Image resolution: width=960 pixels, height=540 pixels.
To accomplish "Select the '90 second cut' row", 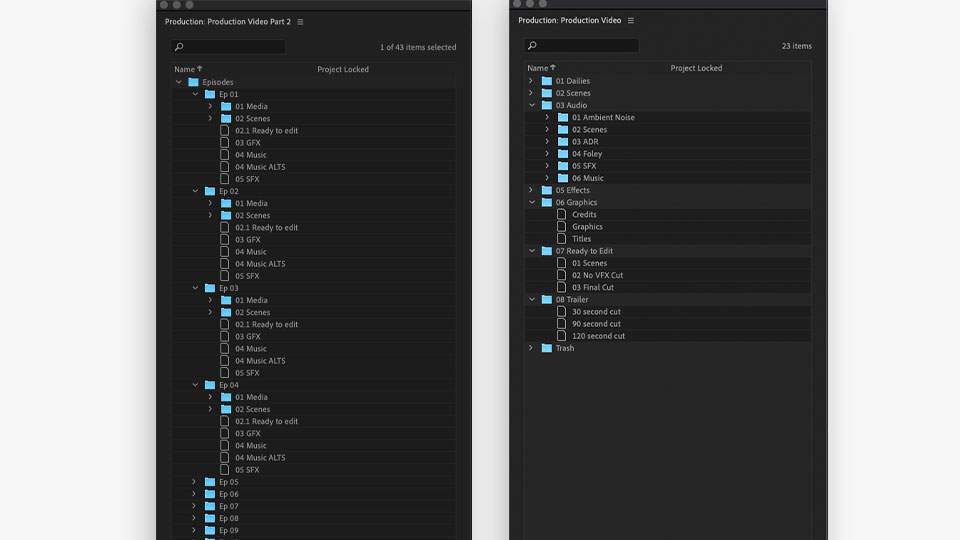I will [668, 324].
